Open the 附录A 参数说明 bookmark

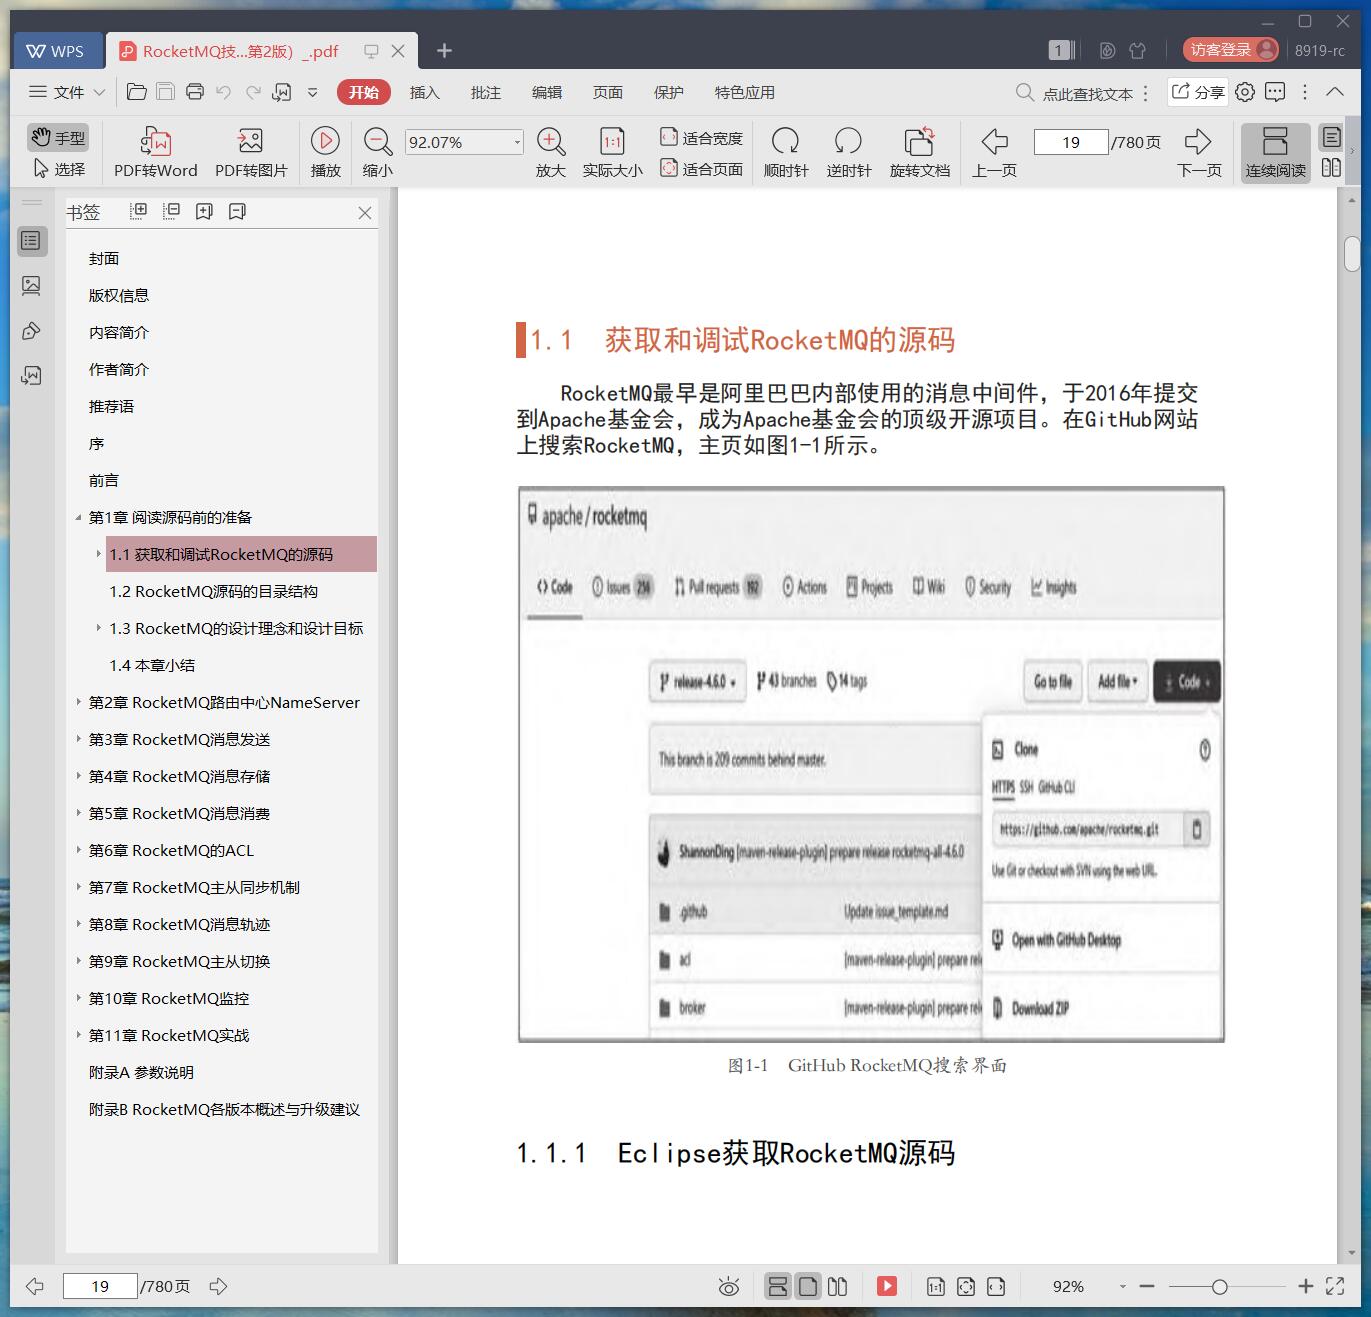[141, 1072]
